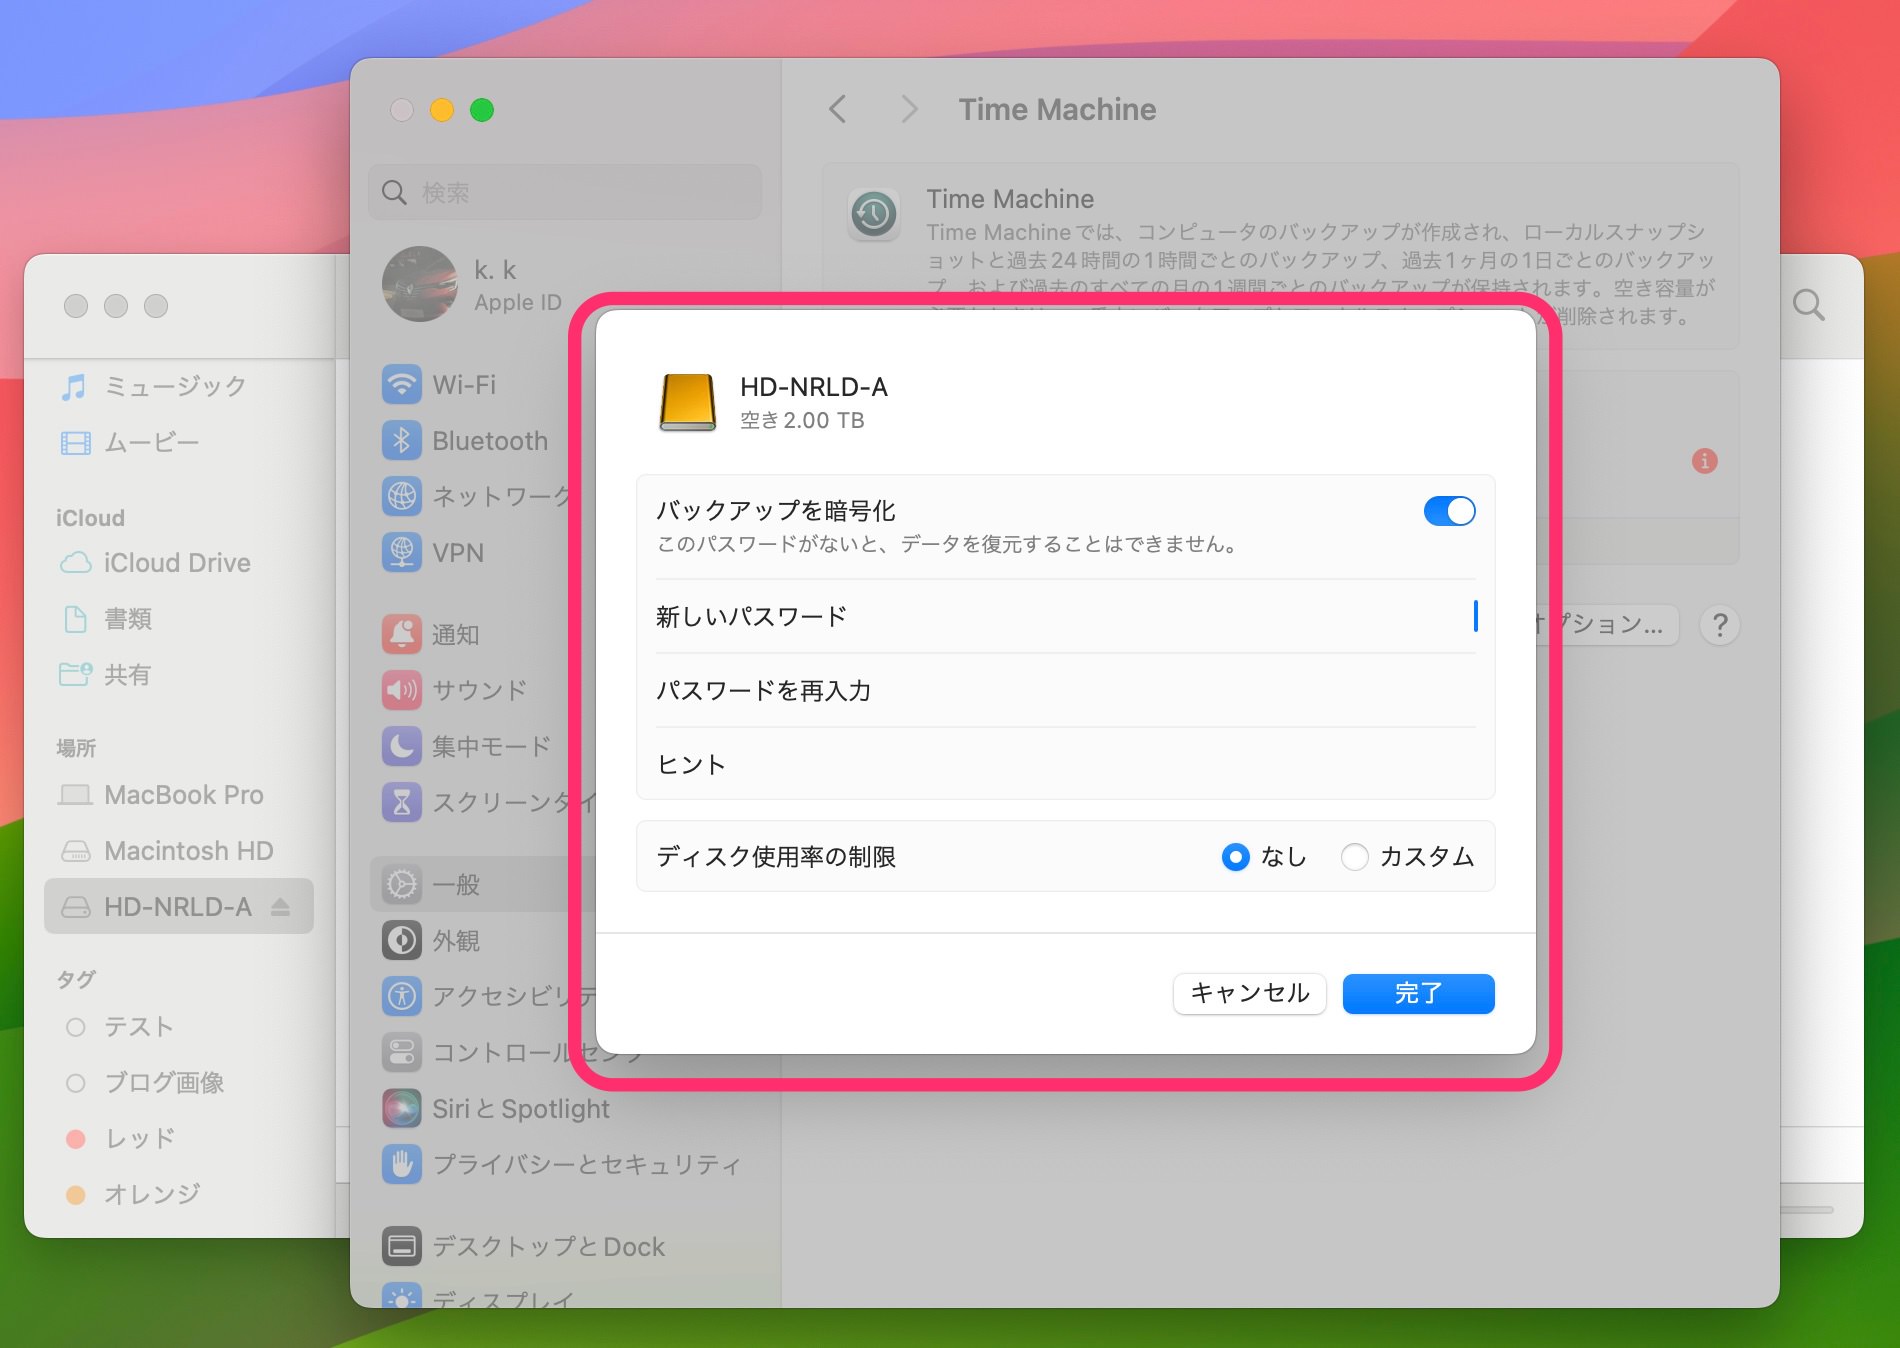Click the Wi-Fi icon in Settings sidebar
Image resolution: width=1900 pixels, height=1348 pixels.
tap(402, 385)
